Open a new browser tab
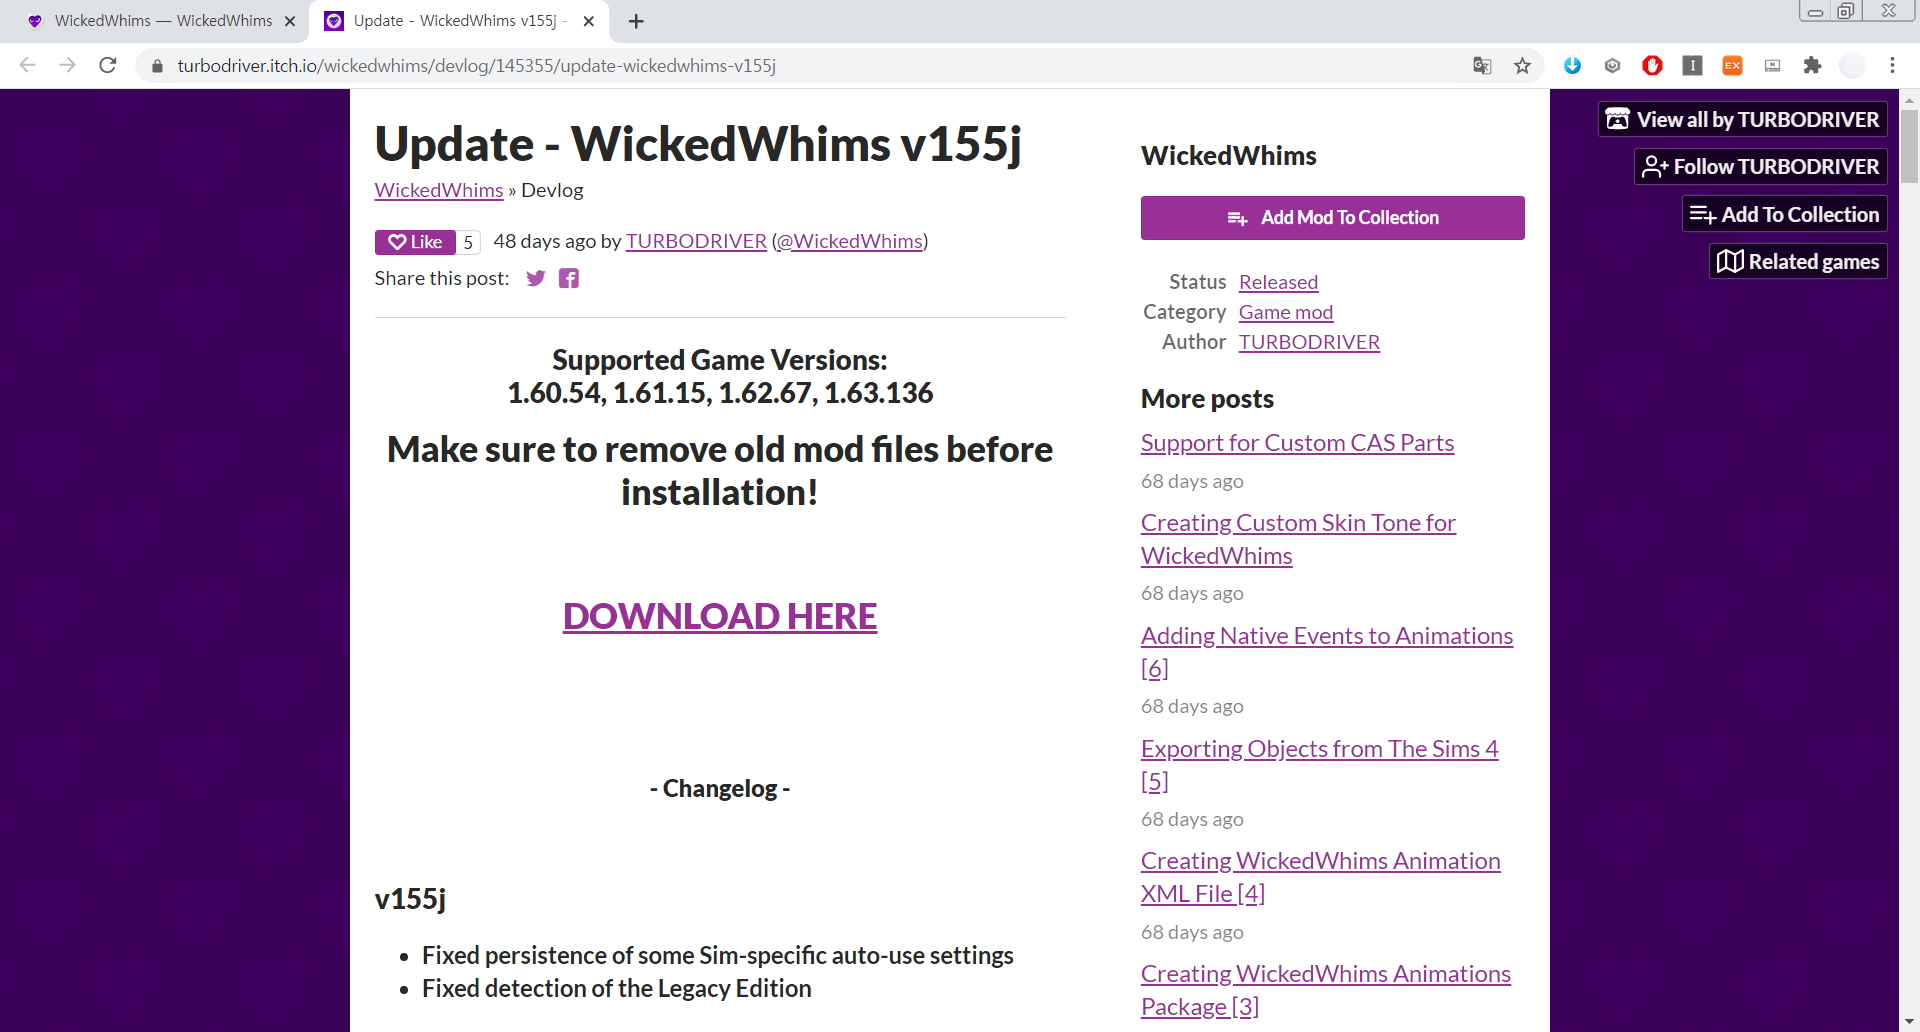The image size is (1920, 1032). click(636, 21)
